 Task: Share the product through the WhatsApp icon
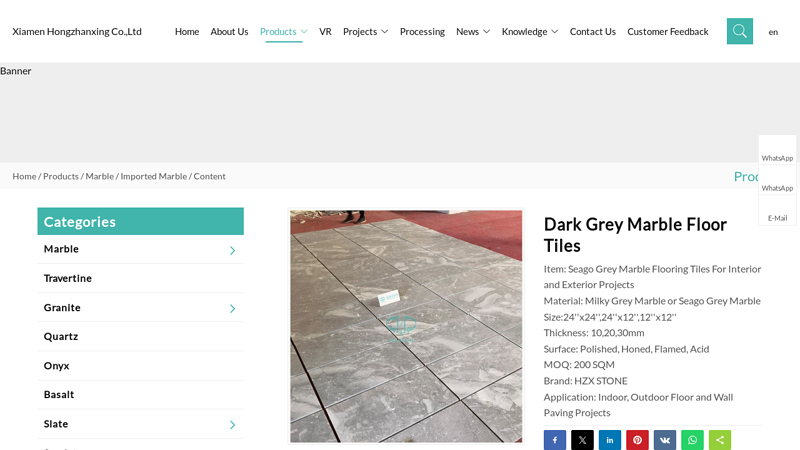pyautogui.click(x=692, y=440)
